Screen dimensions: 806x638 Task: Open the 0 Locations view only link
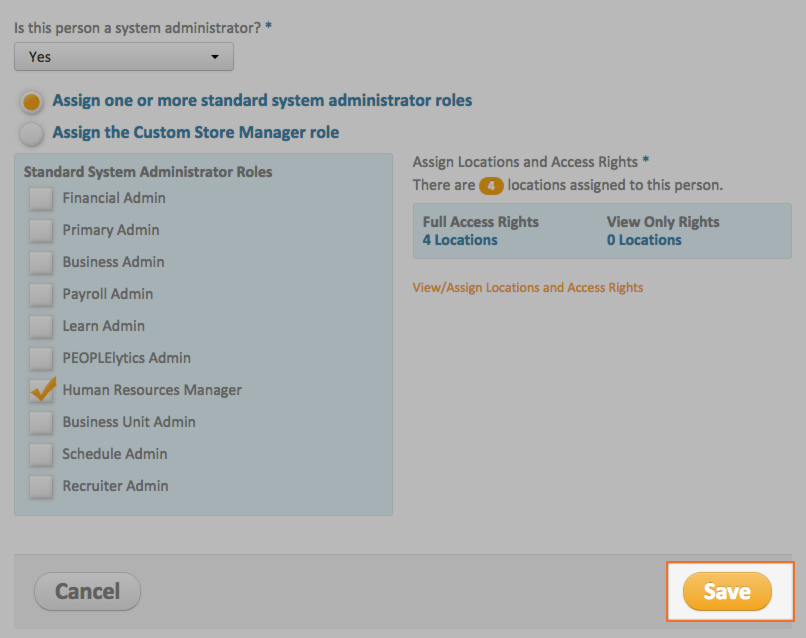pos(644,240)
